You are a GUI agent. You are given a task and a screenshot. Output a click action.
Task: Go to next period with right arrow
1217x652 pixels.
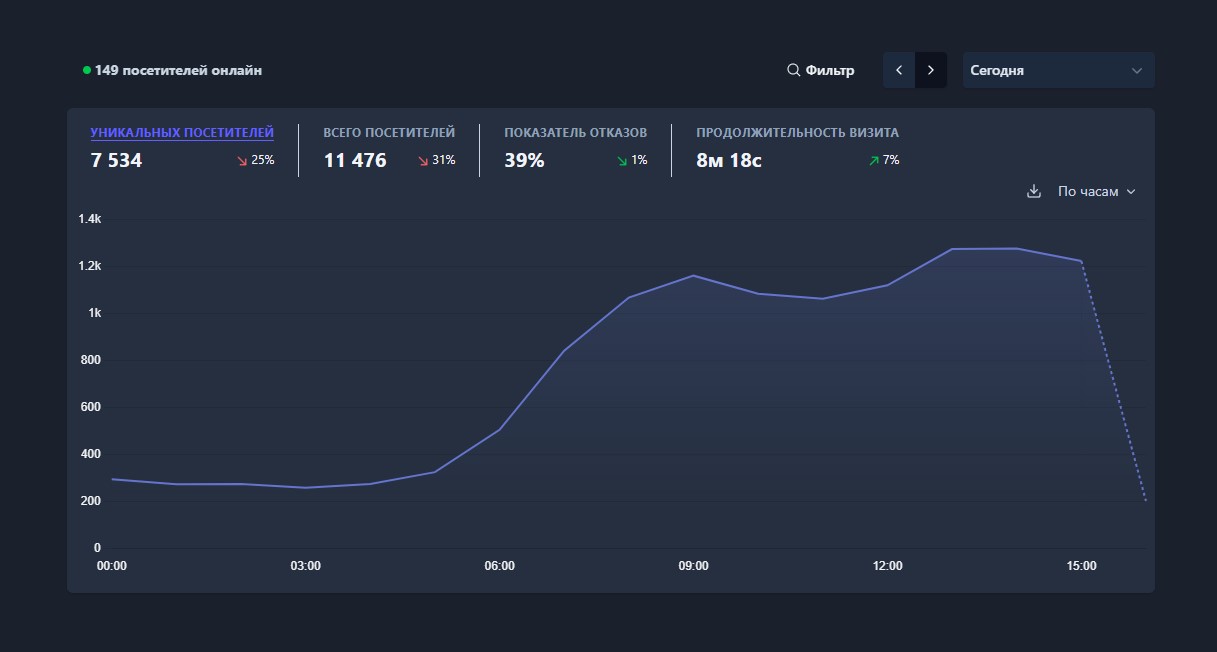coord(931,71)
